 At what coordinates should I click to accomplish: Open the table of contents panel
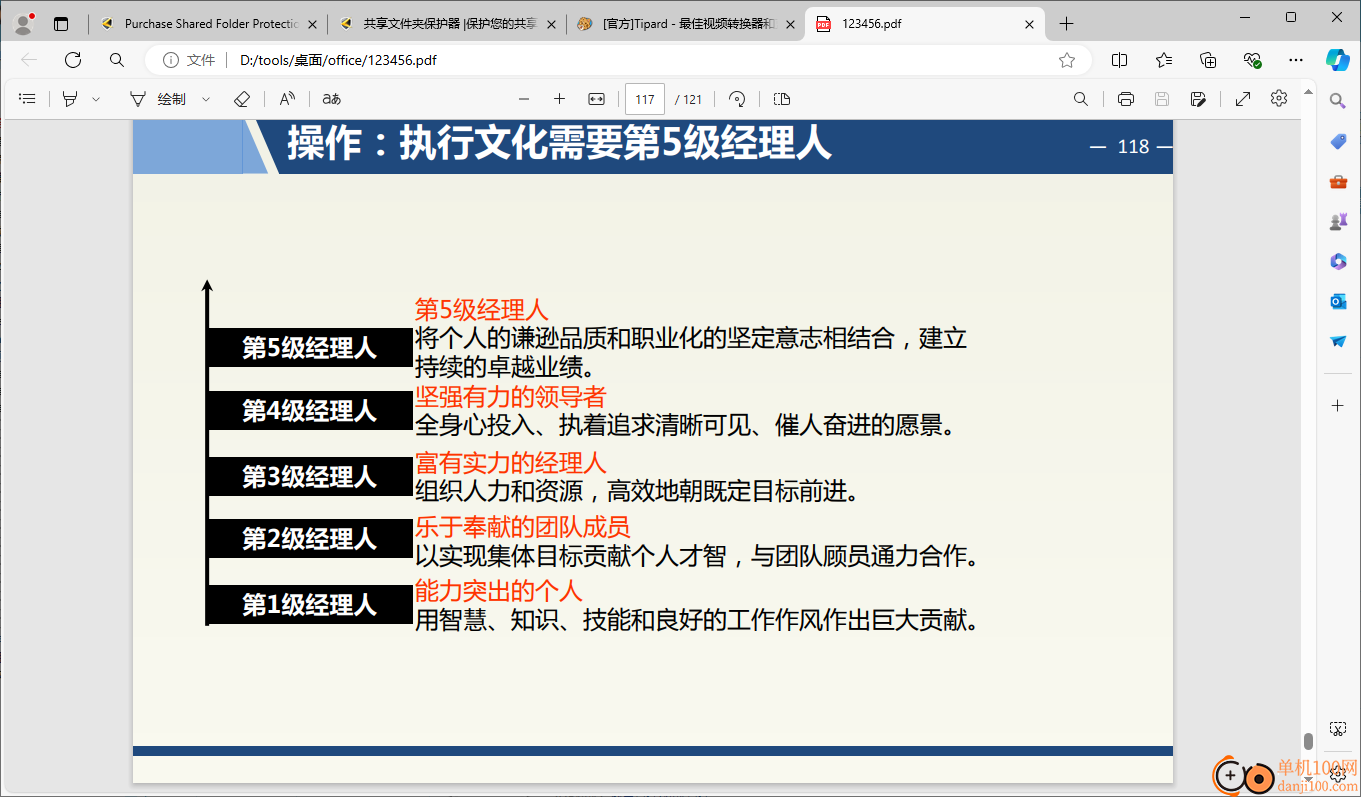coord(27,99)
